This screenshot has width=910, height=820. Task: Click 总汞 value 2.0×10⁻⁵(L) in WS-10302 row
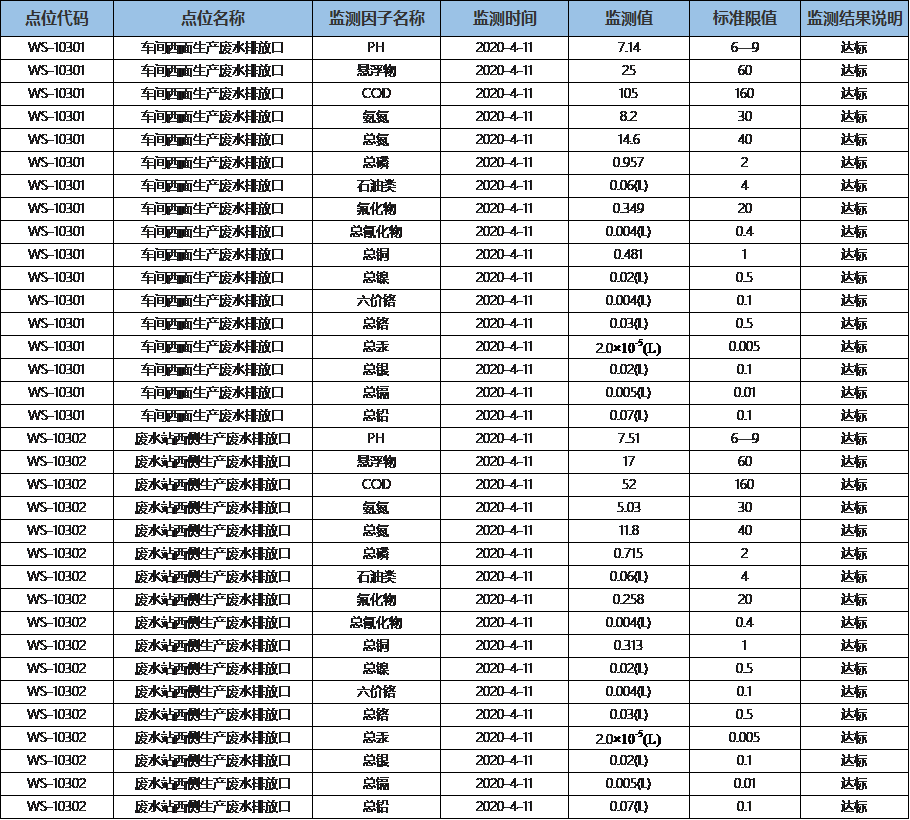click(x=629, y=738)
